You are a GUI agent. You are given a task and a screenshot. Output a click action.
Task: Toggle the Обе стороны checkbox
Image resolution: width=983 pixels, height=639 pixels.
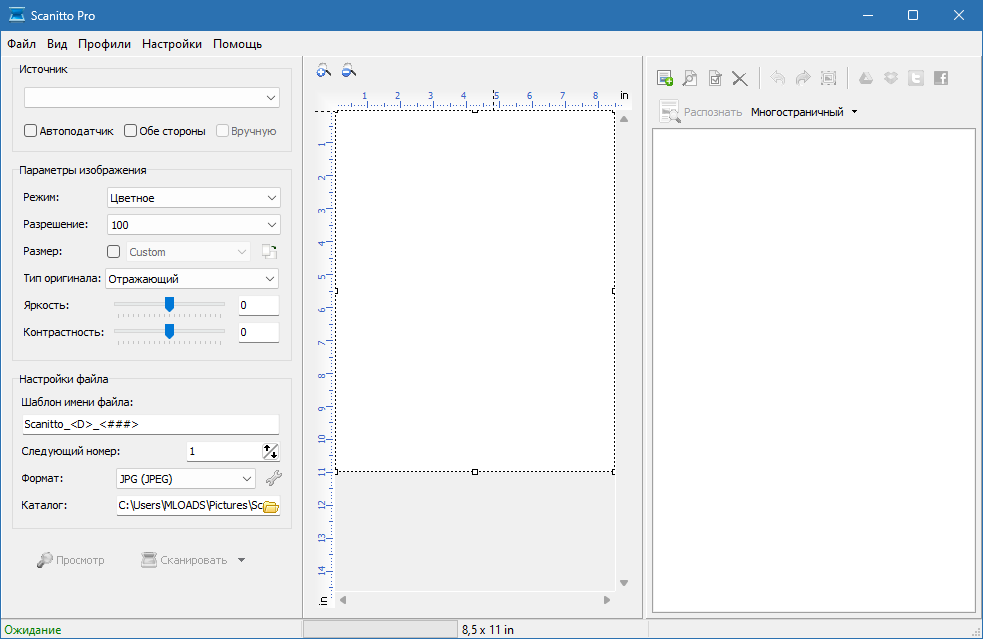[x=130, y=131]
